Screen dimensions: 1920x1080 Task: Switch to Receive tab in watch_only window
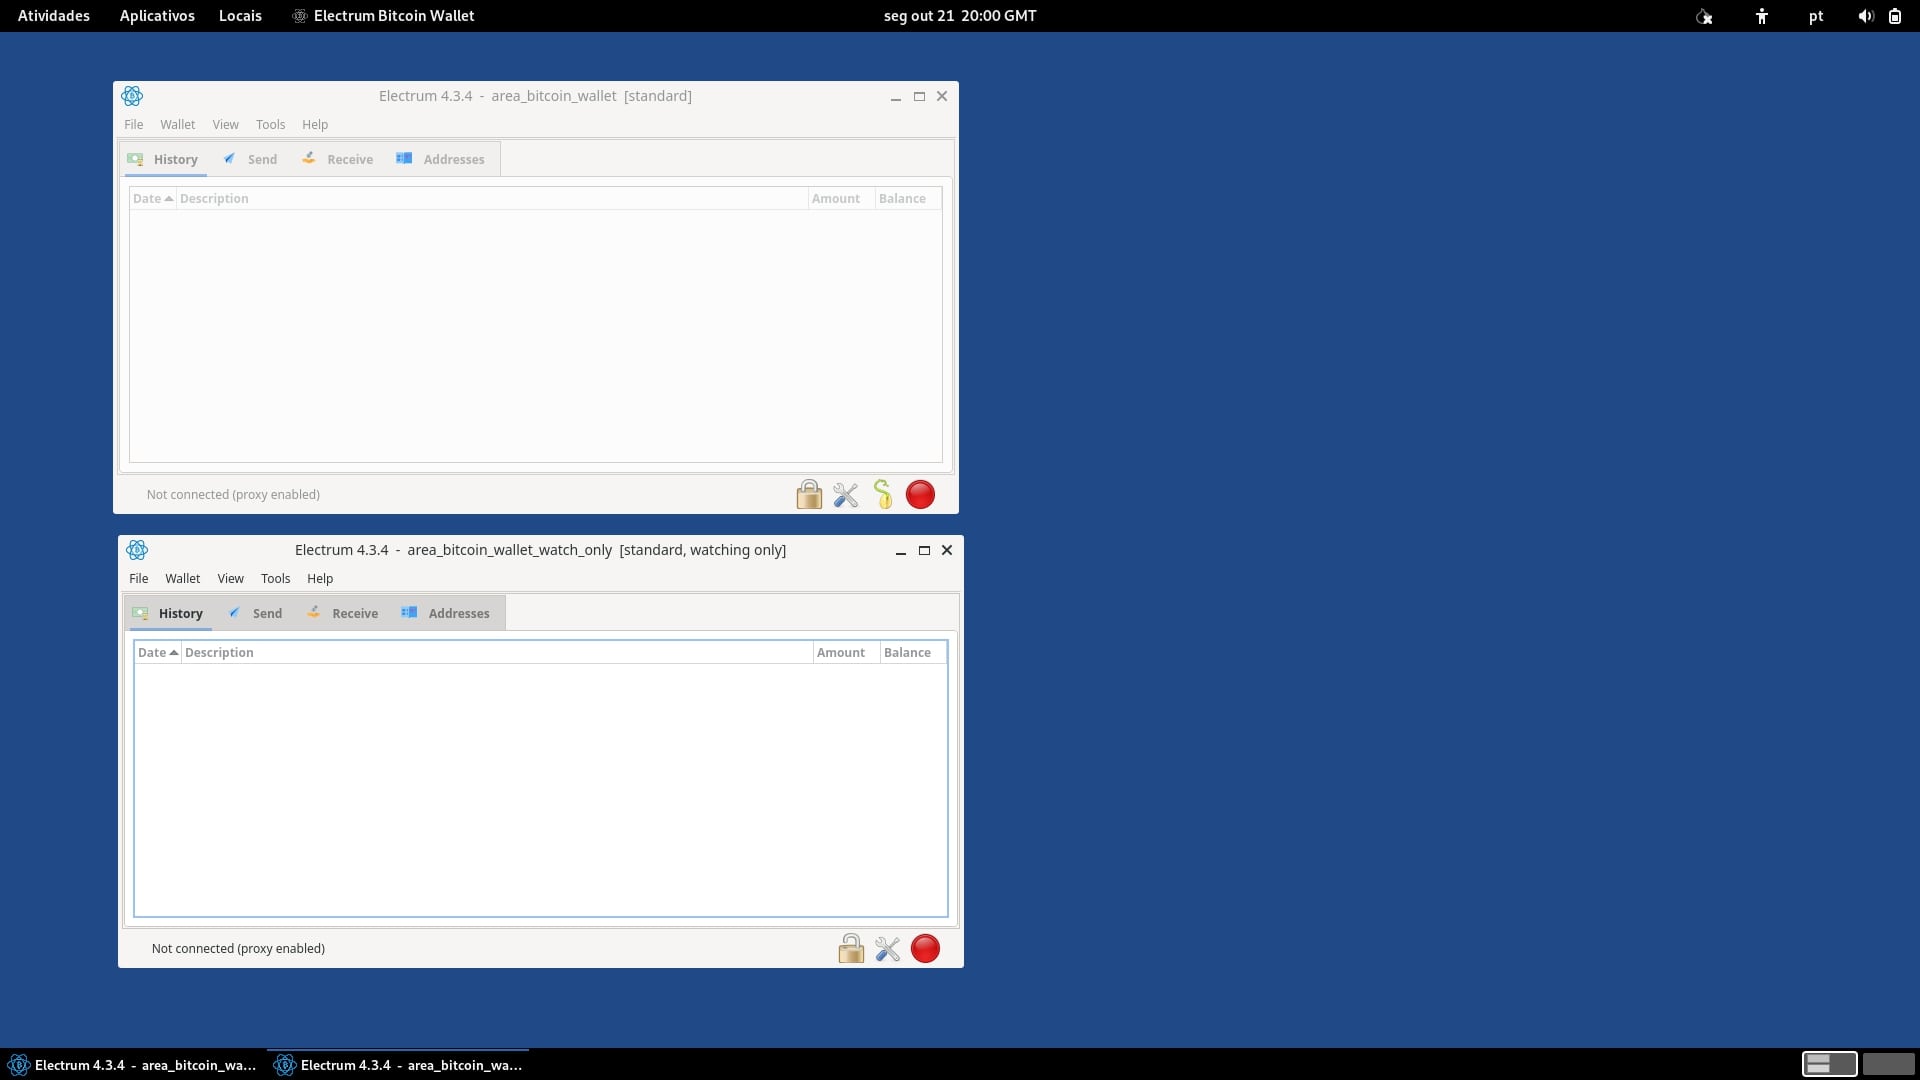pos(343,613)
